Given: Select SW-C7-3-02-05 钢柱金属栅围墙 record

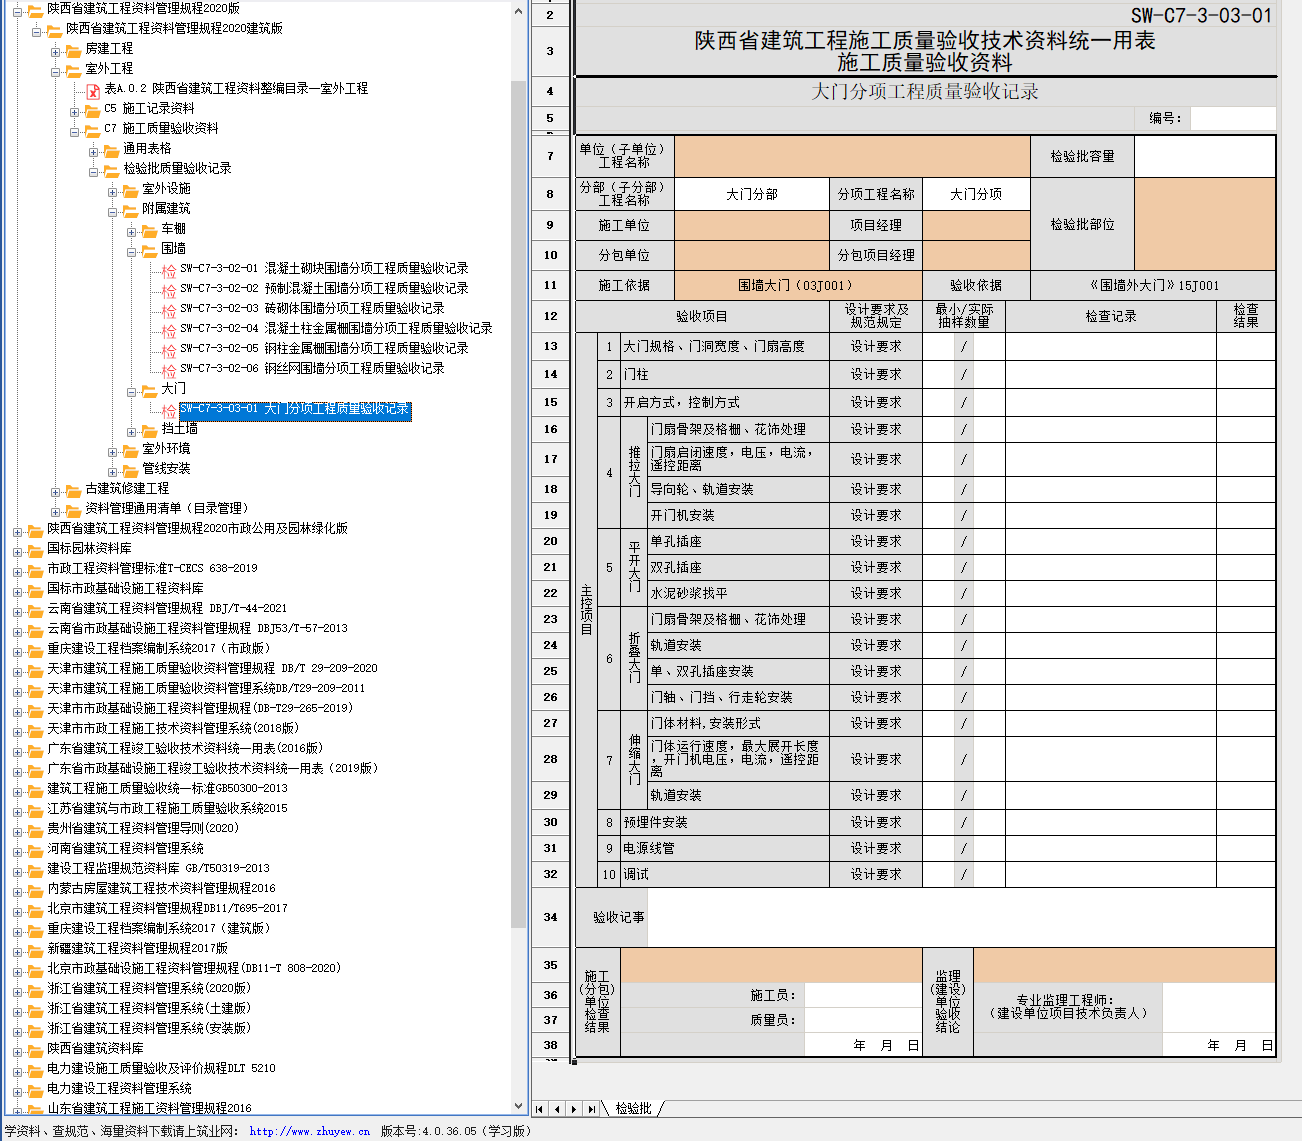Looking at the screenshot, I should (x=324, y=349).
